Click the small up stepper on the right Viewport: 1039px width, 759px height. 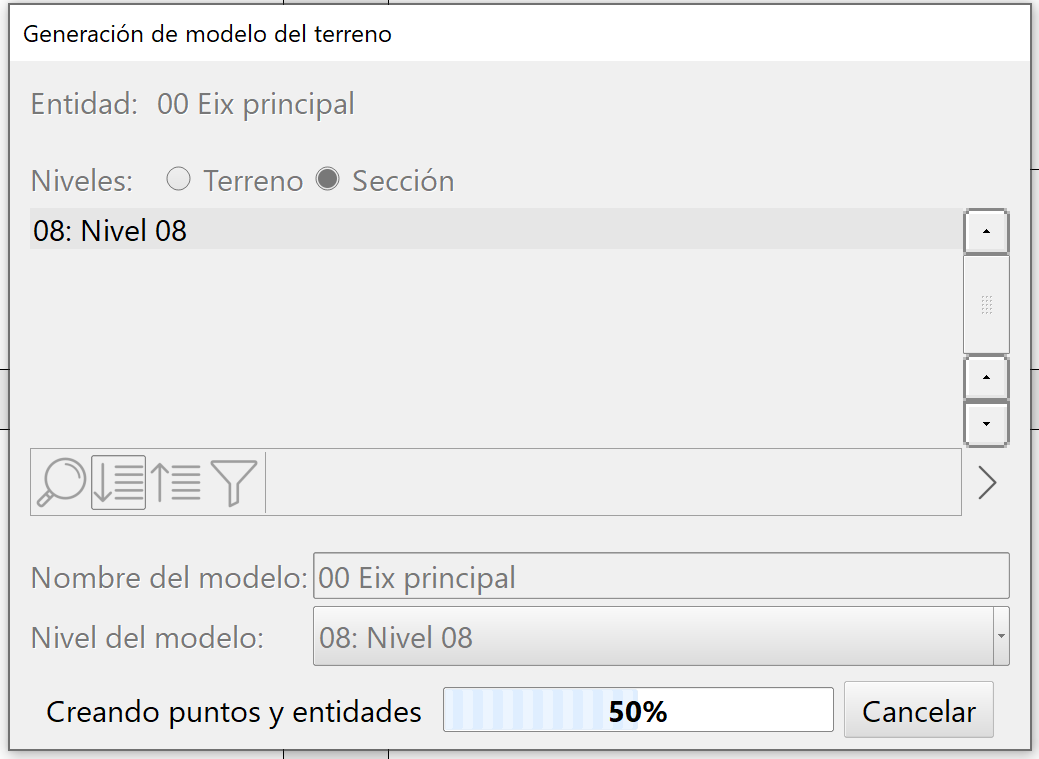click(986, 377)
